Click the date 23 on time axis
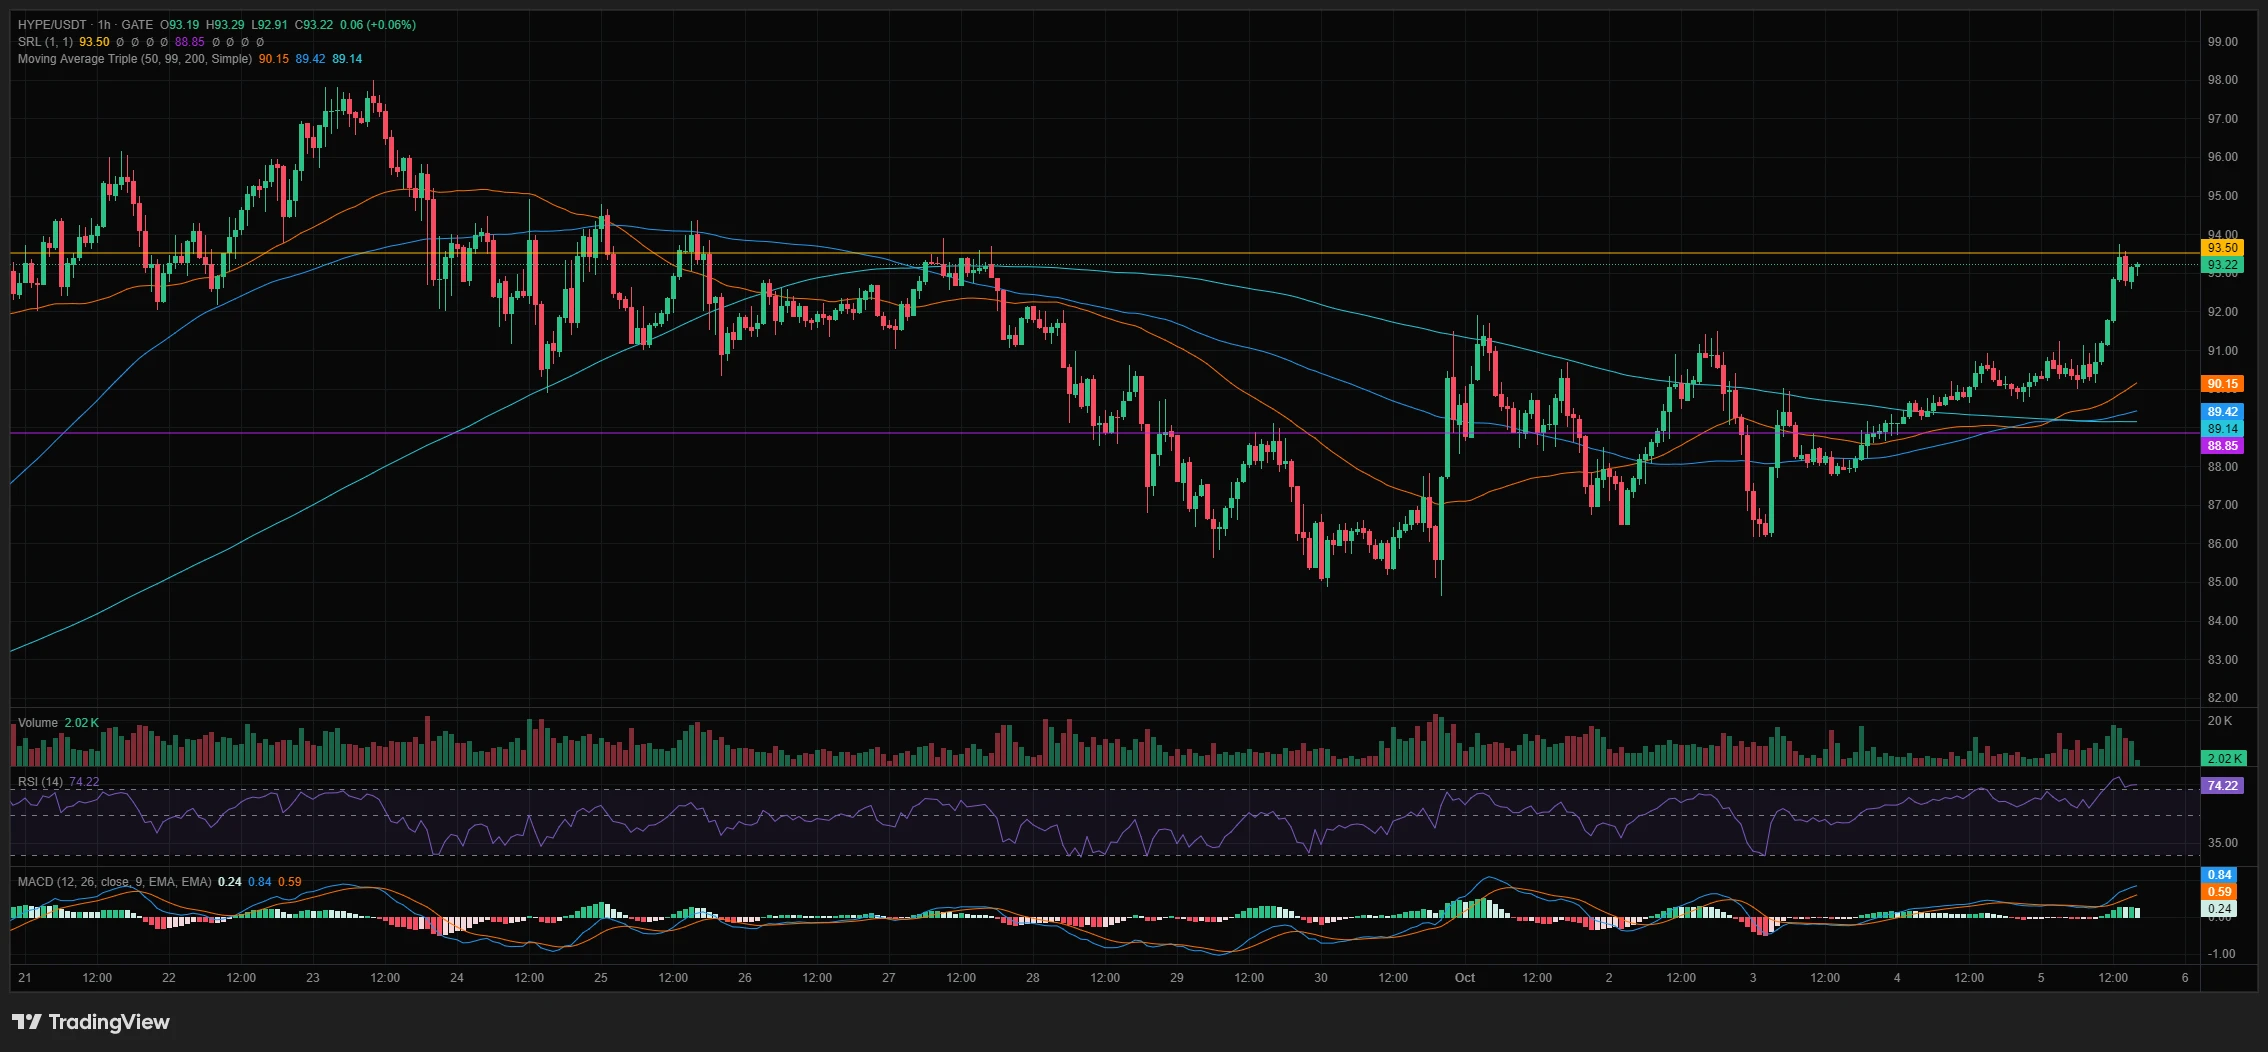2268x1052 pixels. click(x=313, y=978)
